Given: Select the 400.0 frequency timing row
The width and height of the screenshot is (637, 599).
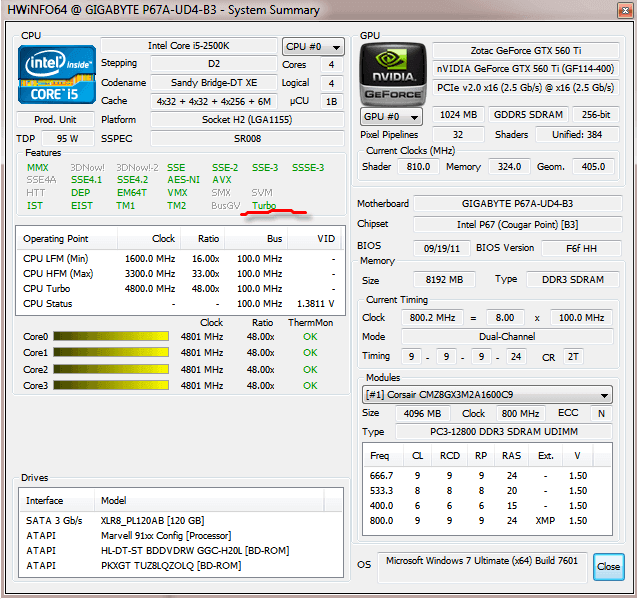Looking at the screenshot, I should (x=487, y=506).
